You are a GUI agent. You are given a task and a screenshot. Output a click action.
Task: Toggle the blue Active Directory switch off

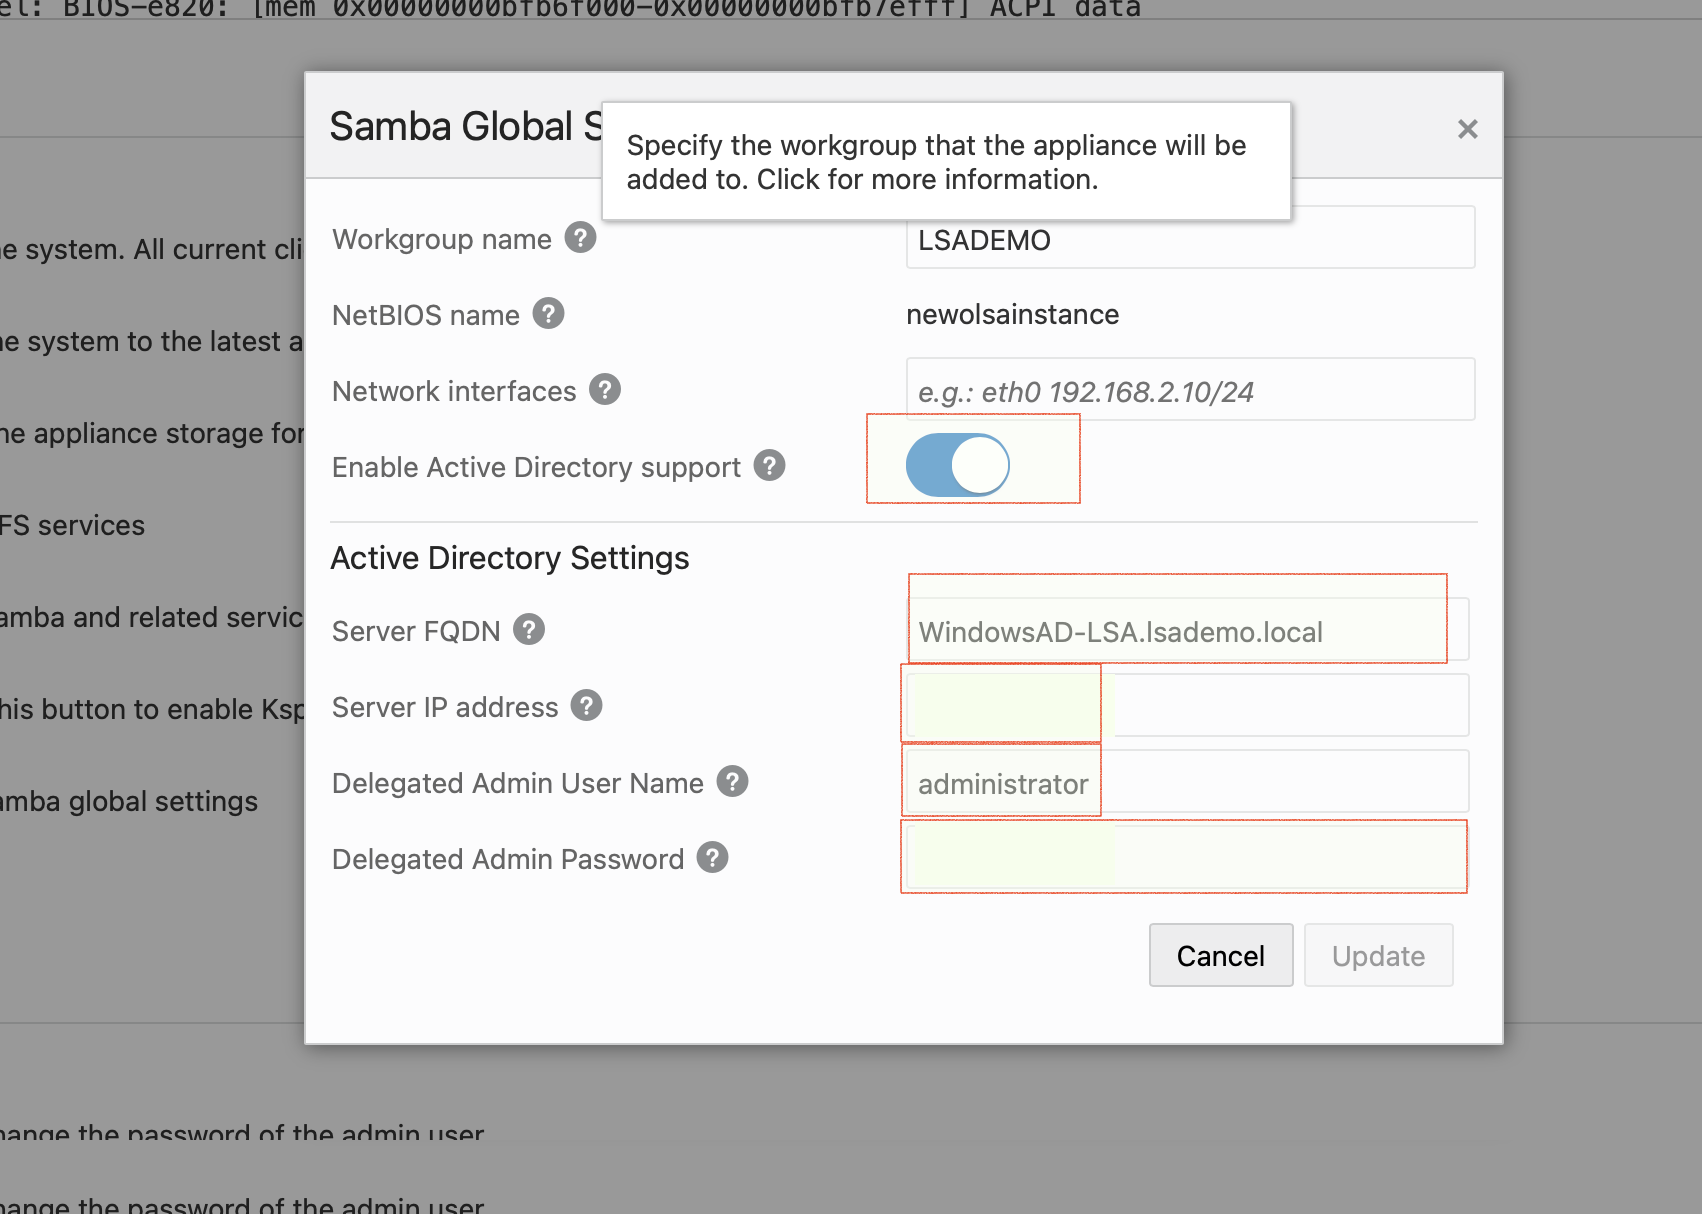click(x=958, y=464)
